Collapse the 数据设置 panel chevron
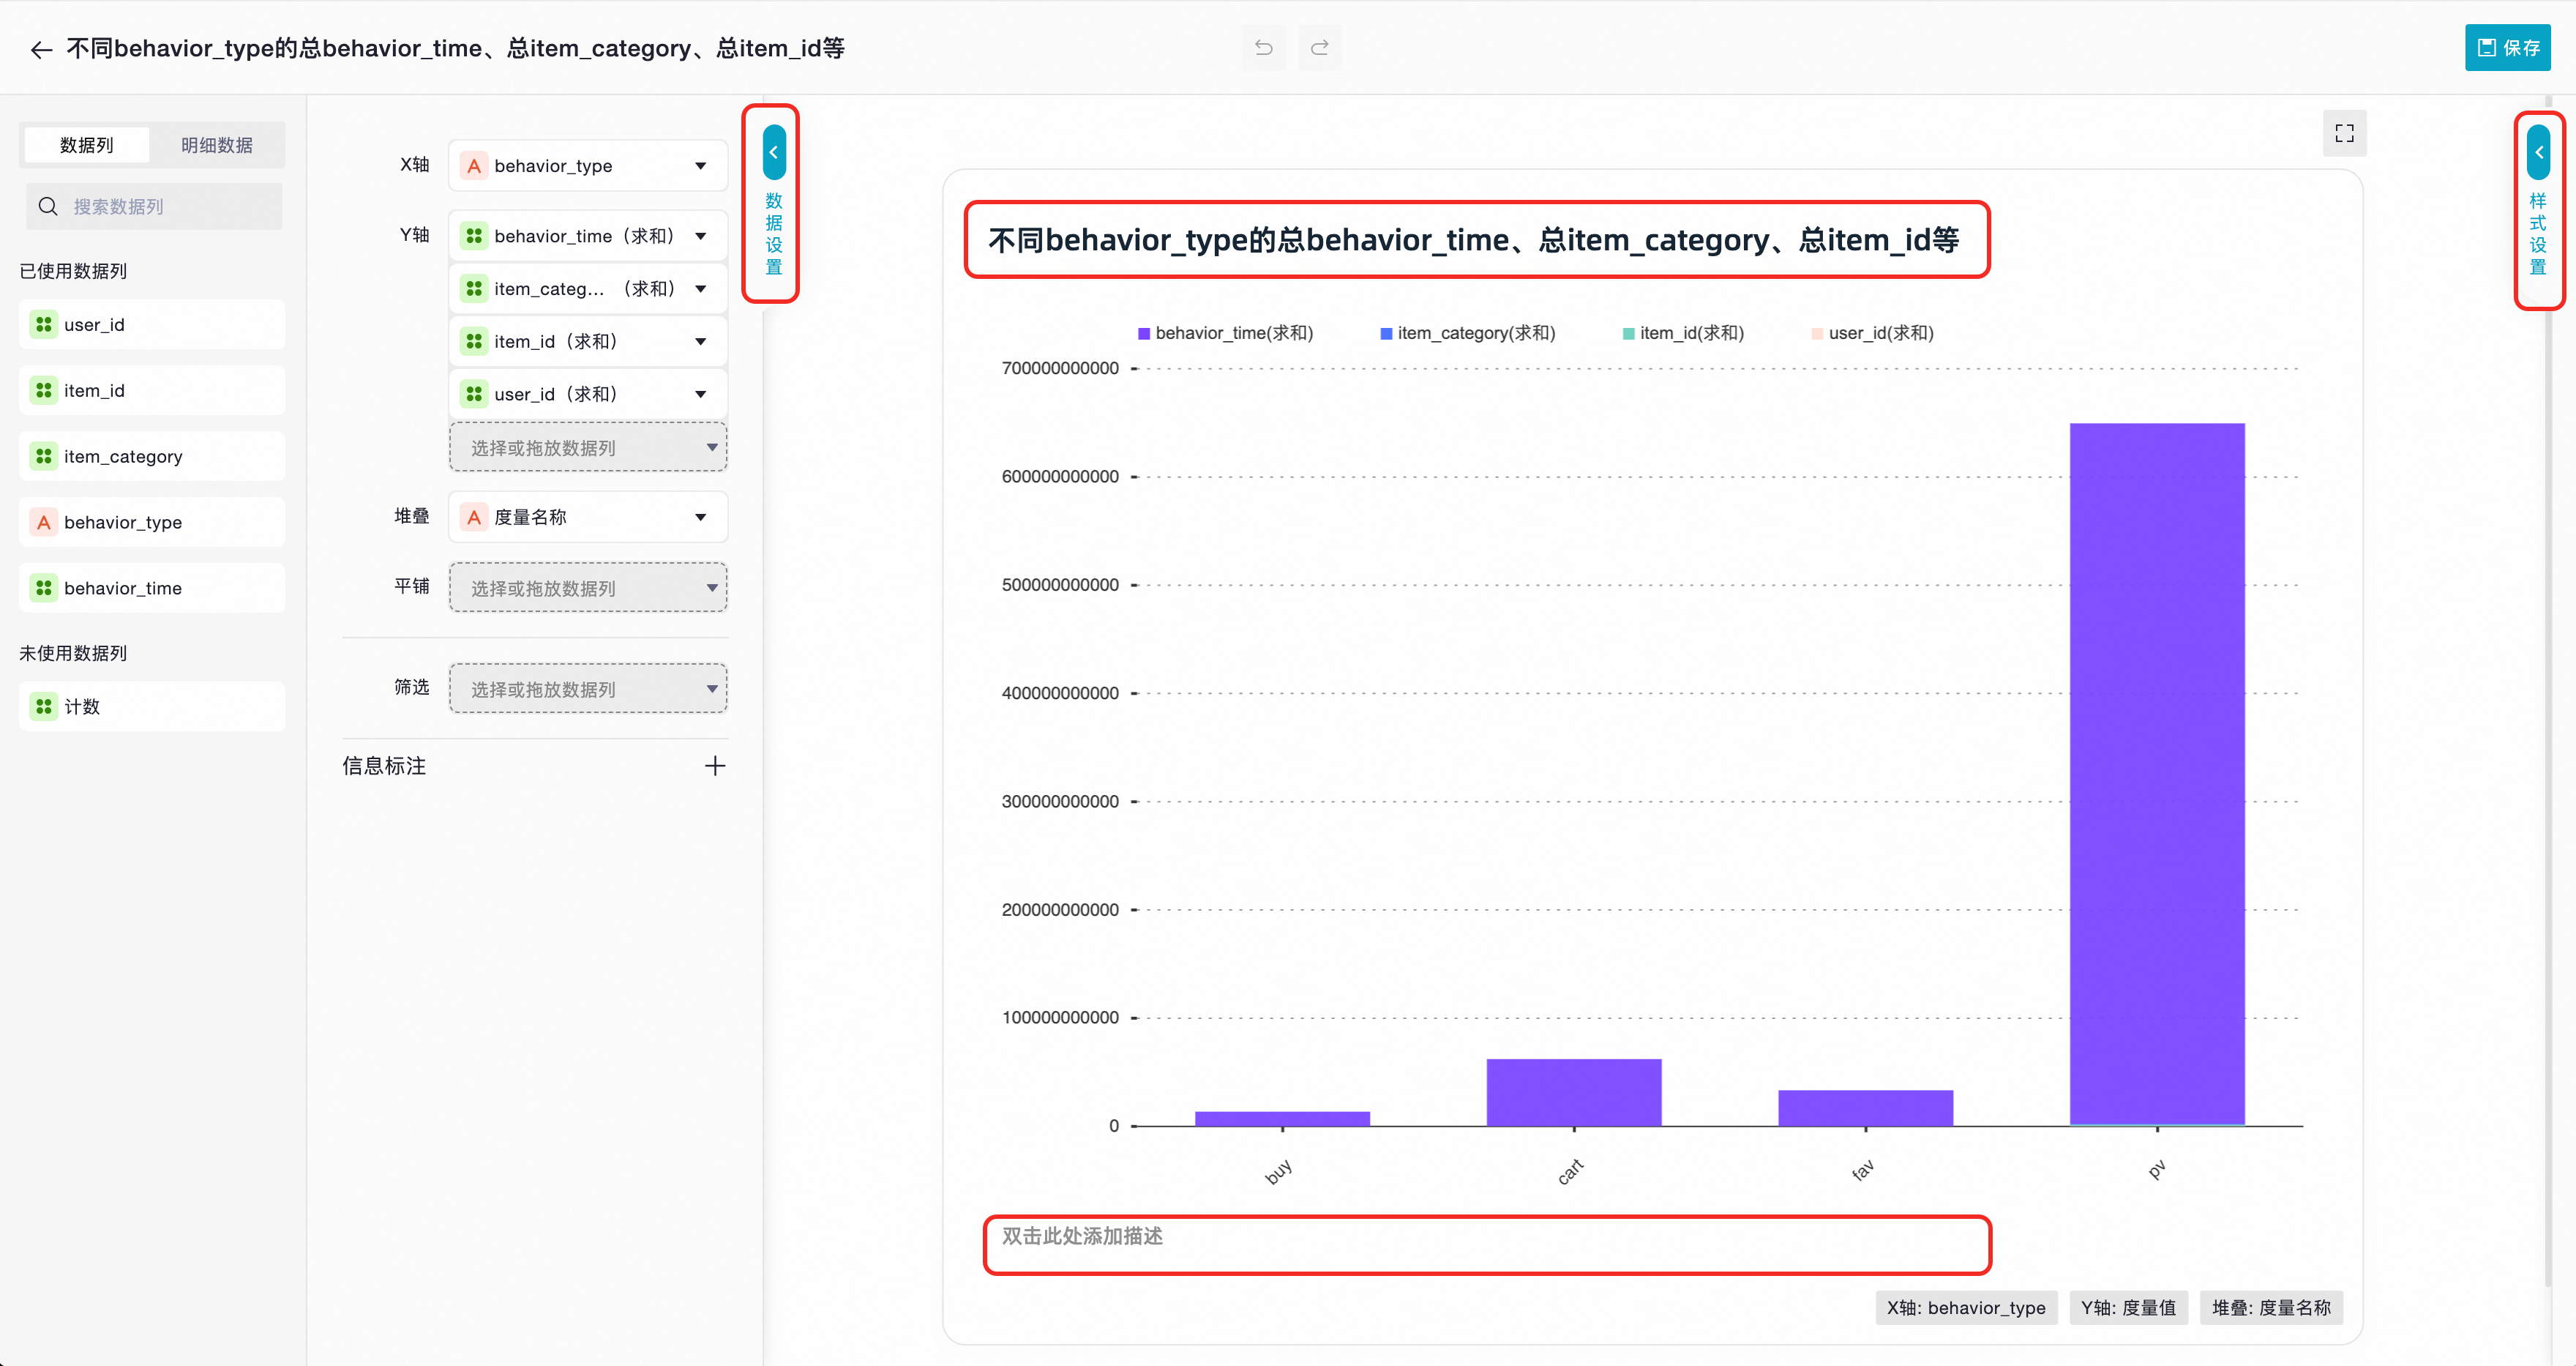The height and width of the screenshot is (1366, 2576). click(773, 153)
